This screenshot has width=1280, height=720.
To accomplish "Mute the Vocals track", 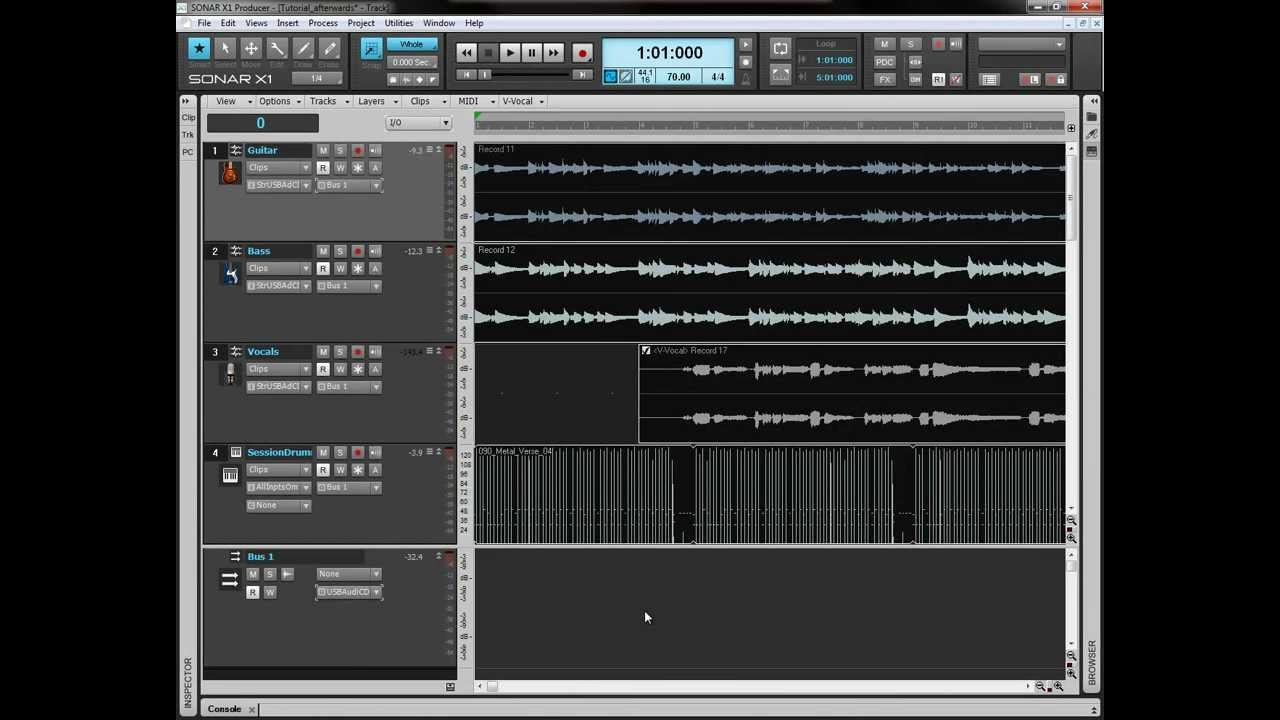I will pyautogui.click(x=323, y=352).
